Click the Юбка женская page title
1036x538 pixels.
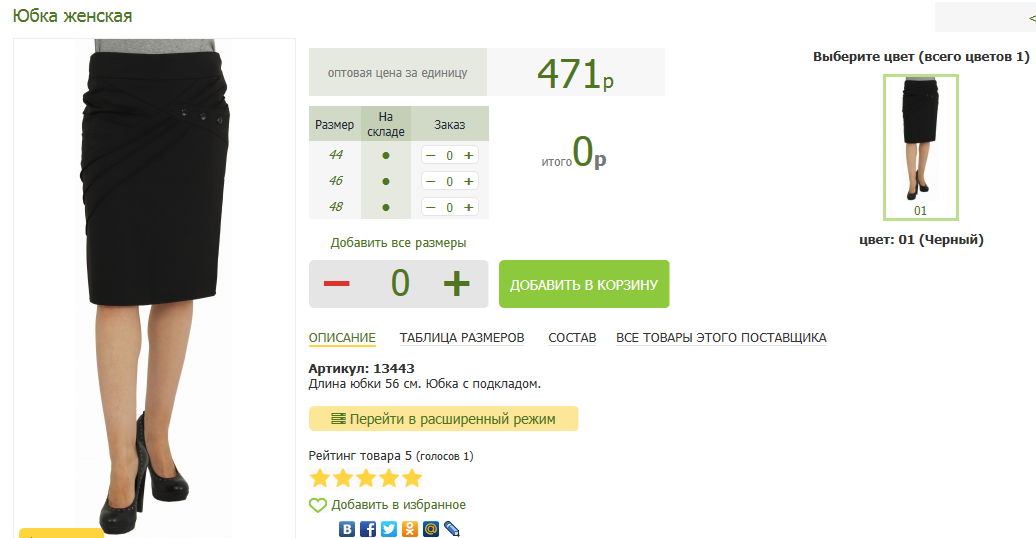pyautogui.click(x=73, y=16)
